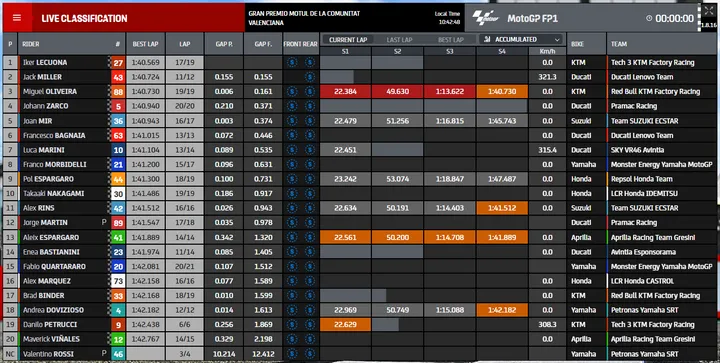Select rider Iker LECUONA
Screen dimensions: 720x363
coord(45,62)
